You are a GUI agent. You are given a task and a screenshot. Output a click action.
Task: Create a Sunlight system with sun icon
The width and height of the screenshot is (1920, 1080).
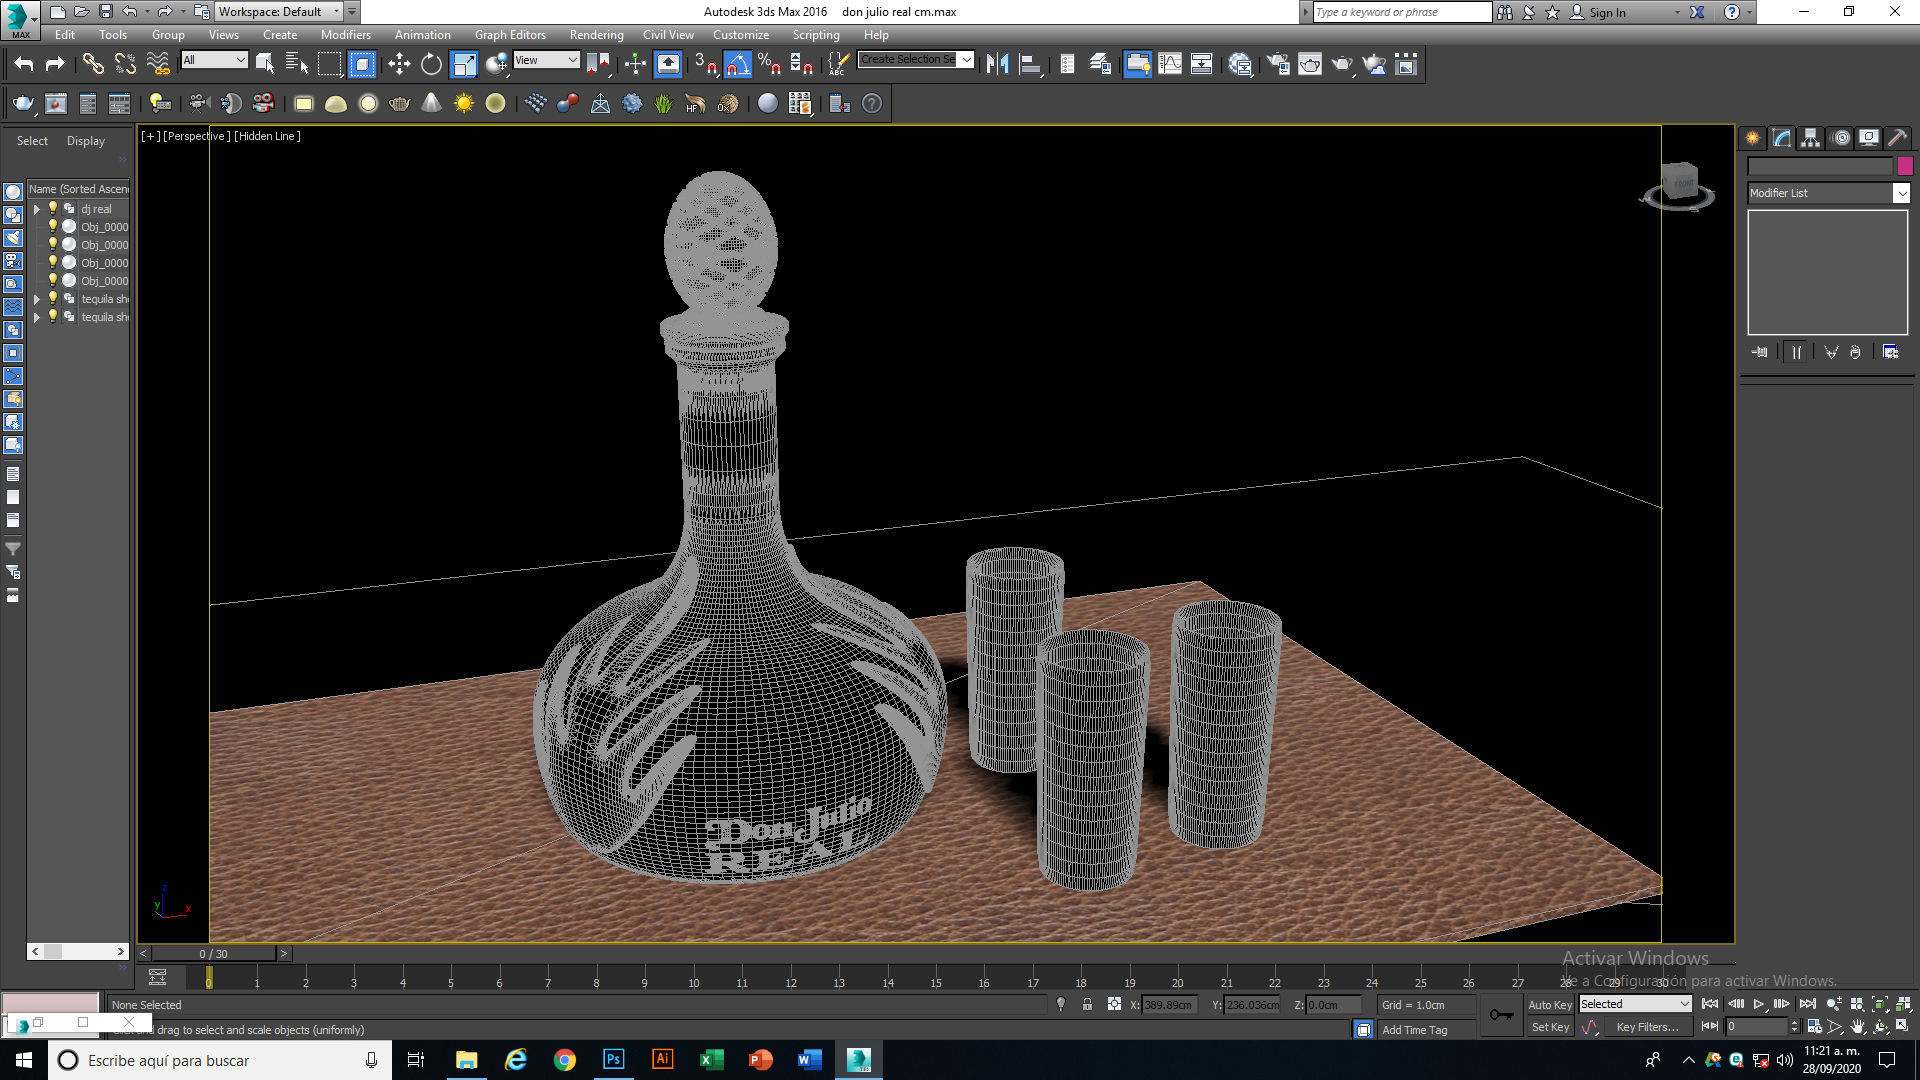click(464, 103)
